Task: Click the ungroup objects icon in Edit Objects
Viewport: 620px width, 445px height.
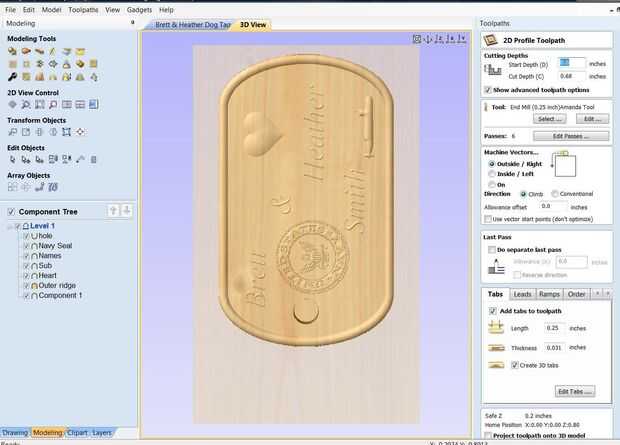Action: (x=66, y=159)
